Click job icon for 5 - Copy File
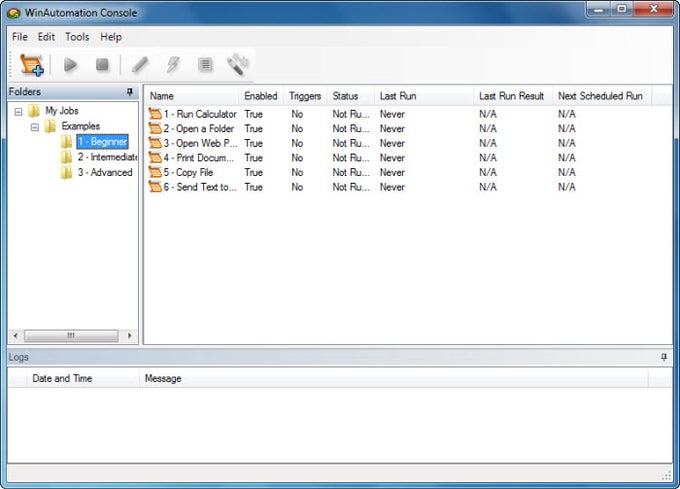 pos(155,172)
